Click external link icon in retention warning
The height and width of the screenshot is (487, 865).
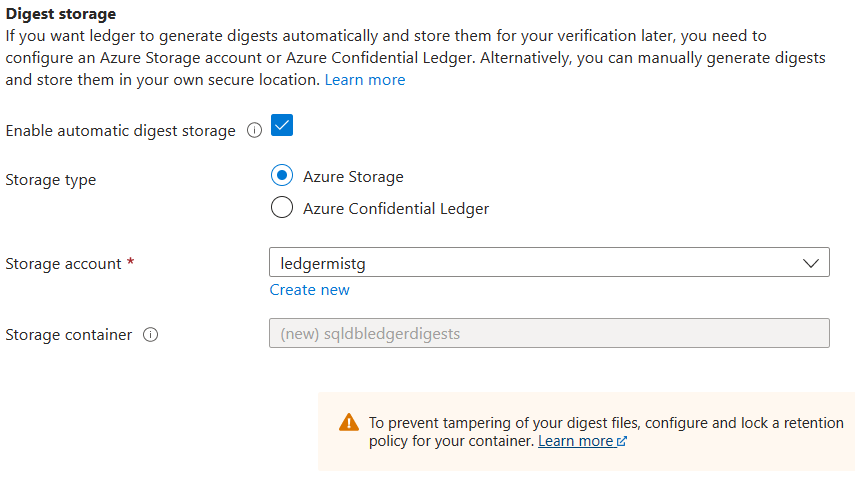click(x=622, y=442)
